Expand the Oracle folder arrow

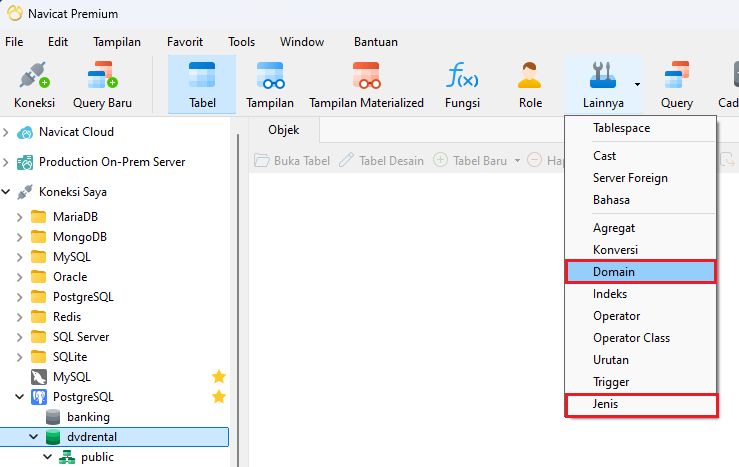pos(19,277)
